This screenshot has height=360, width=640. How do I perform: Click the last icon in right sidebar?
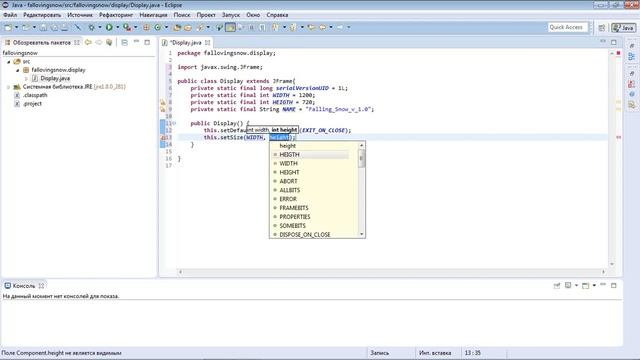pos(632,104)
